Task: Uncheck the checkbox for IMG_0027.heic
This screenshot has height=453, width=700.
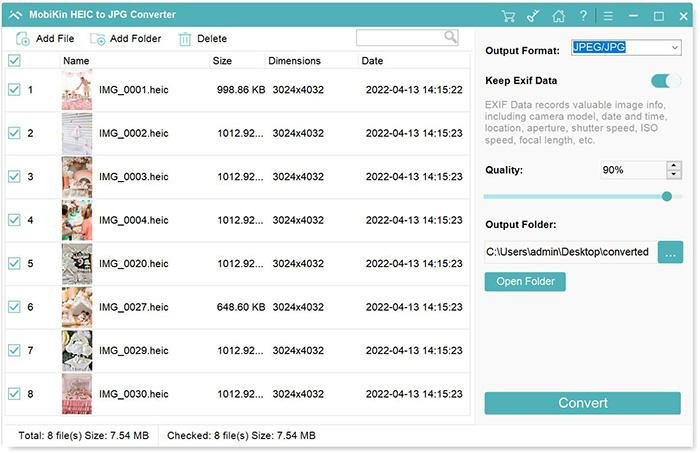Action: tap(14, 307)
